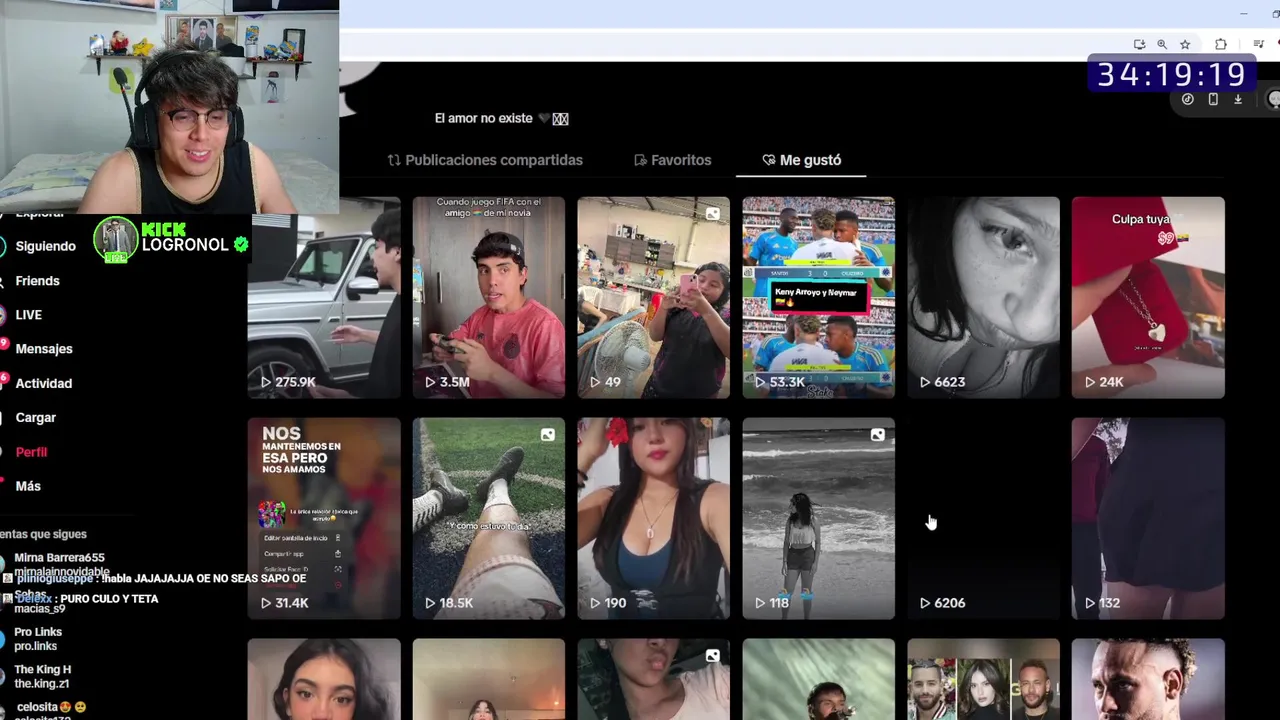The height and width of the screenshot is (720, 1280).
Task: Open the beach photo post with 118 views
Action: point(819,518)
